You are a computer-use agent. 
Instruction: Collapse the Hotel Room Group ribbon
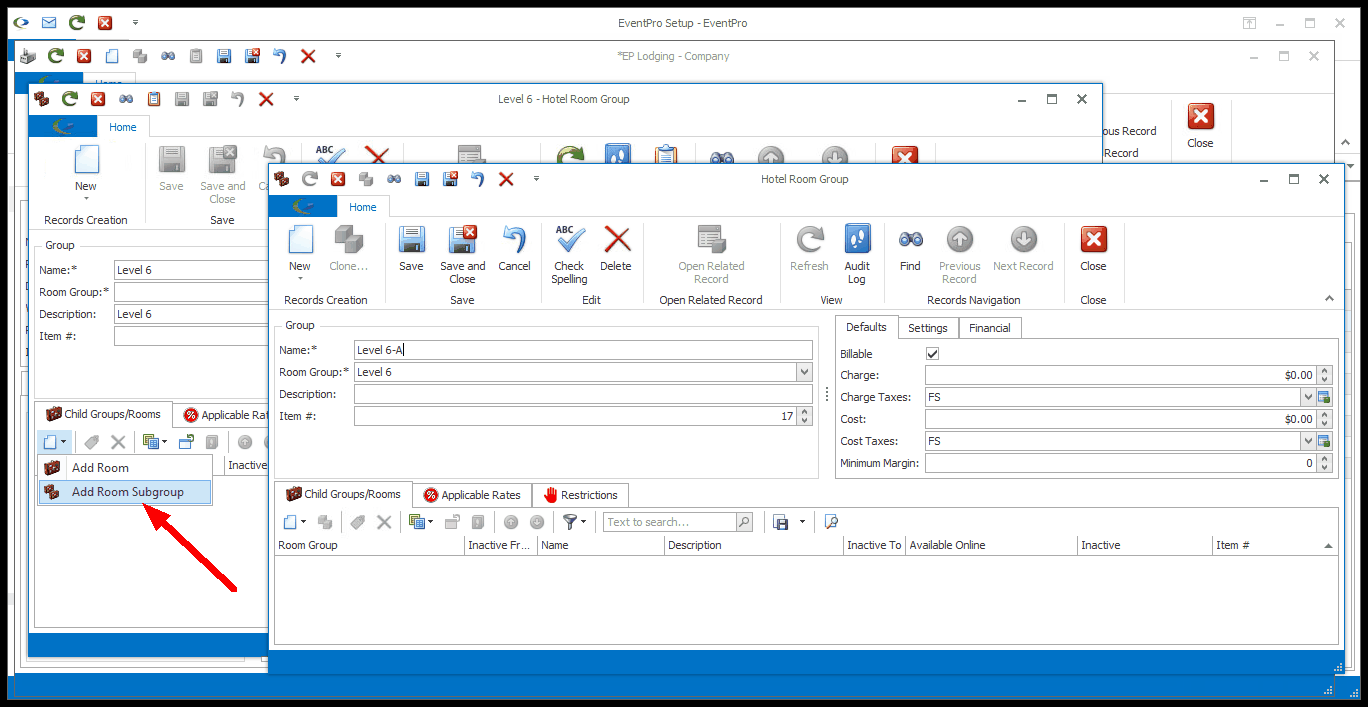(x=1329, y=298)
